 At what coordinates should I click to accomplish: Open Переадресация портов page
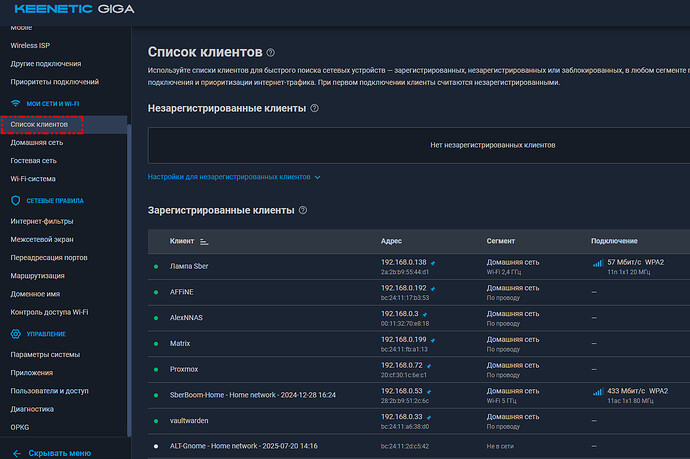(x=55, y=257)
